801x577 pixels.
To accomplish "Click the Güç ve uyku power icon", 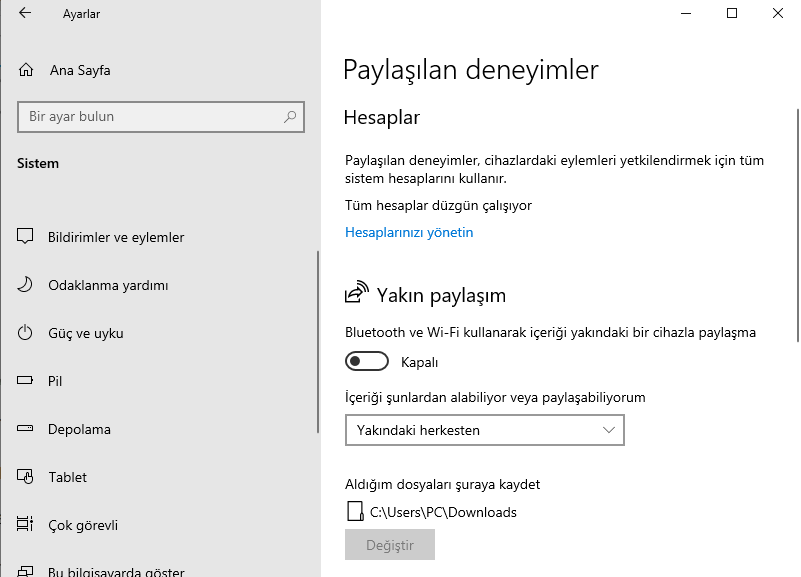I will tap(26, 333).
